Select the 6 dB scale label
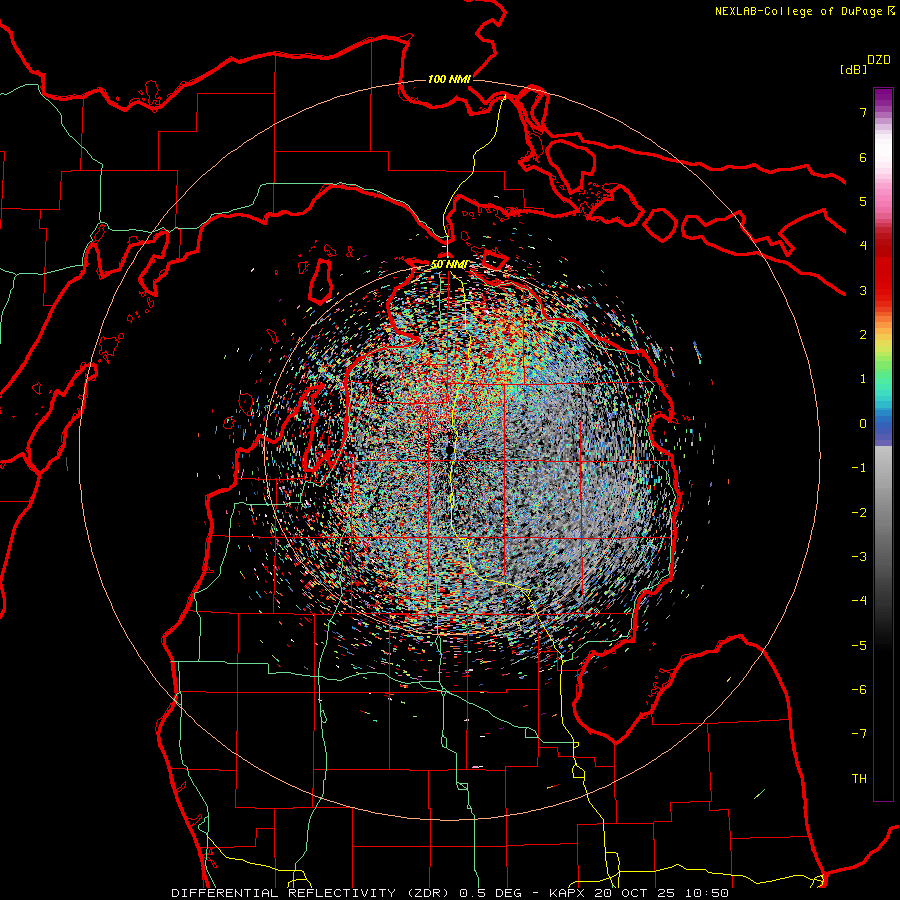The width and height of the screenshot is (900, 900). (863, 157)
